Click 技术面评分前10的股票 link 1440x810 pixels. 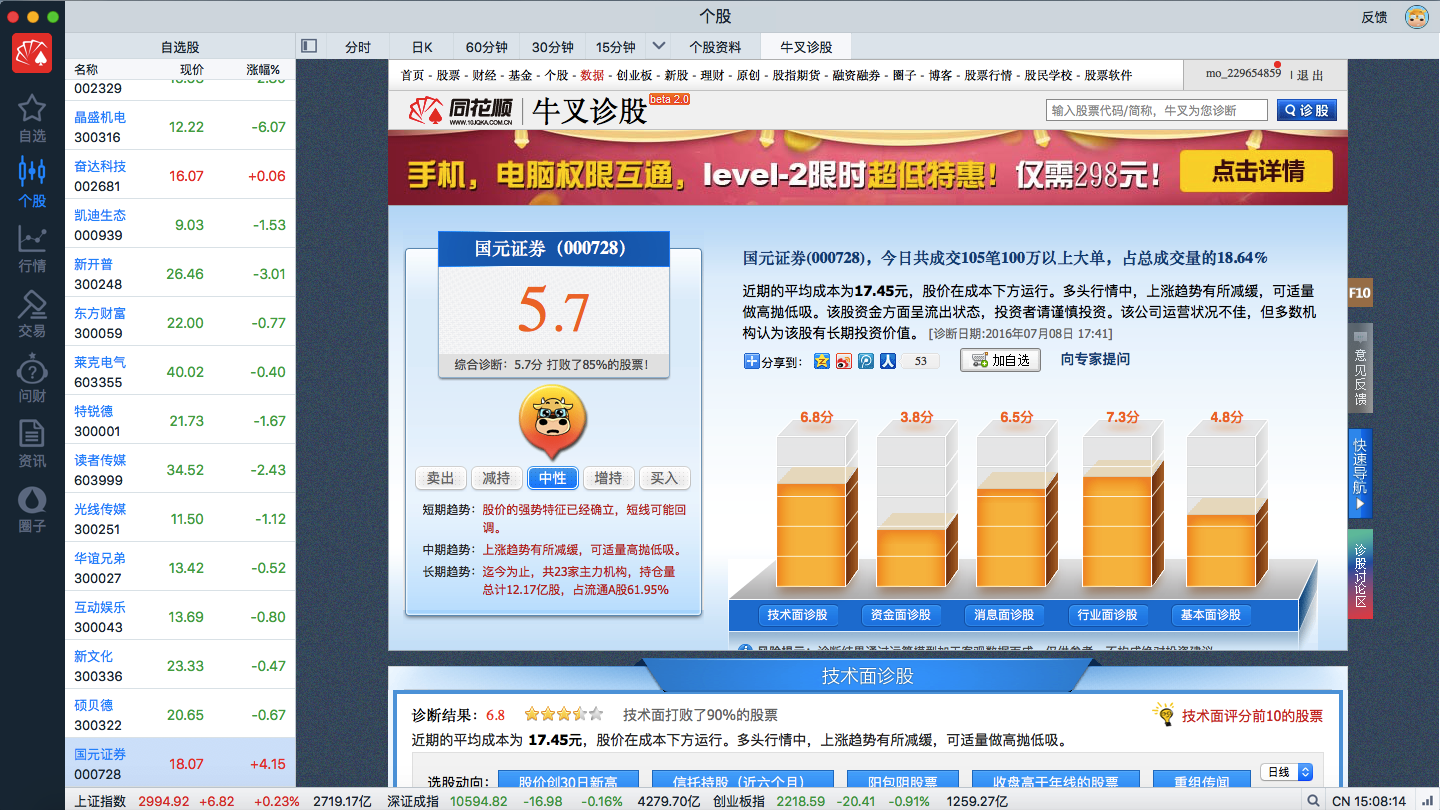1252,715
